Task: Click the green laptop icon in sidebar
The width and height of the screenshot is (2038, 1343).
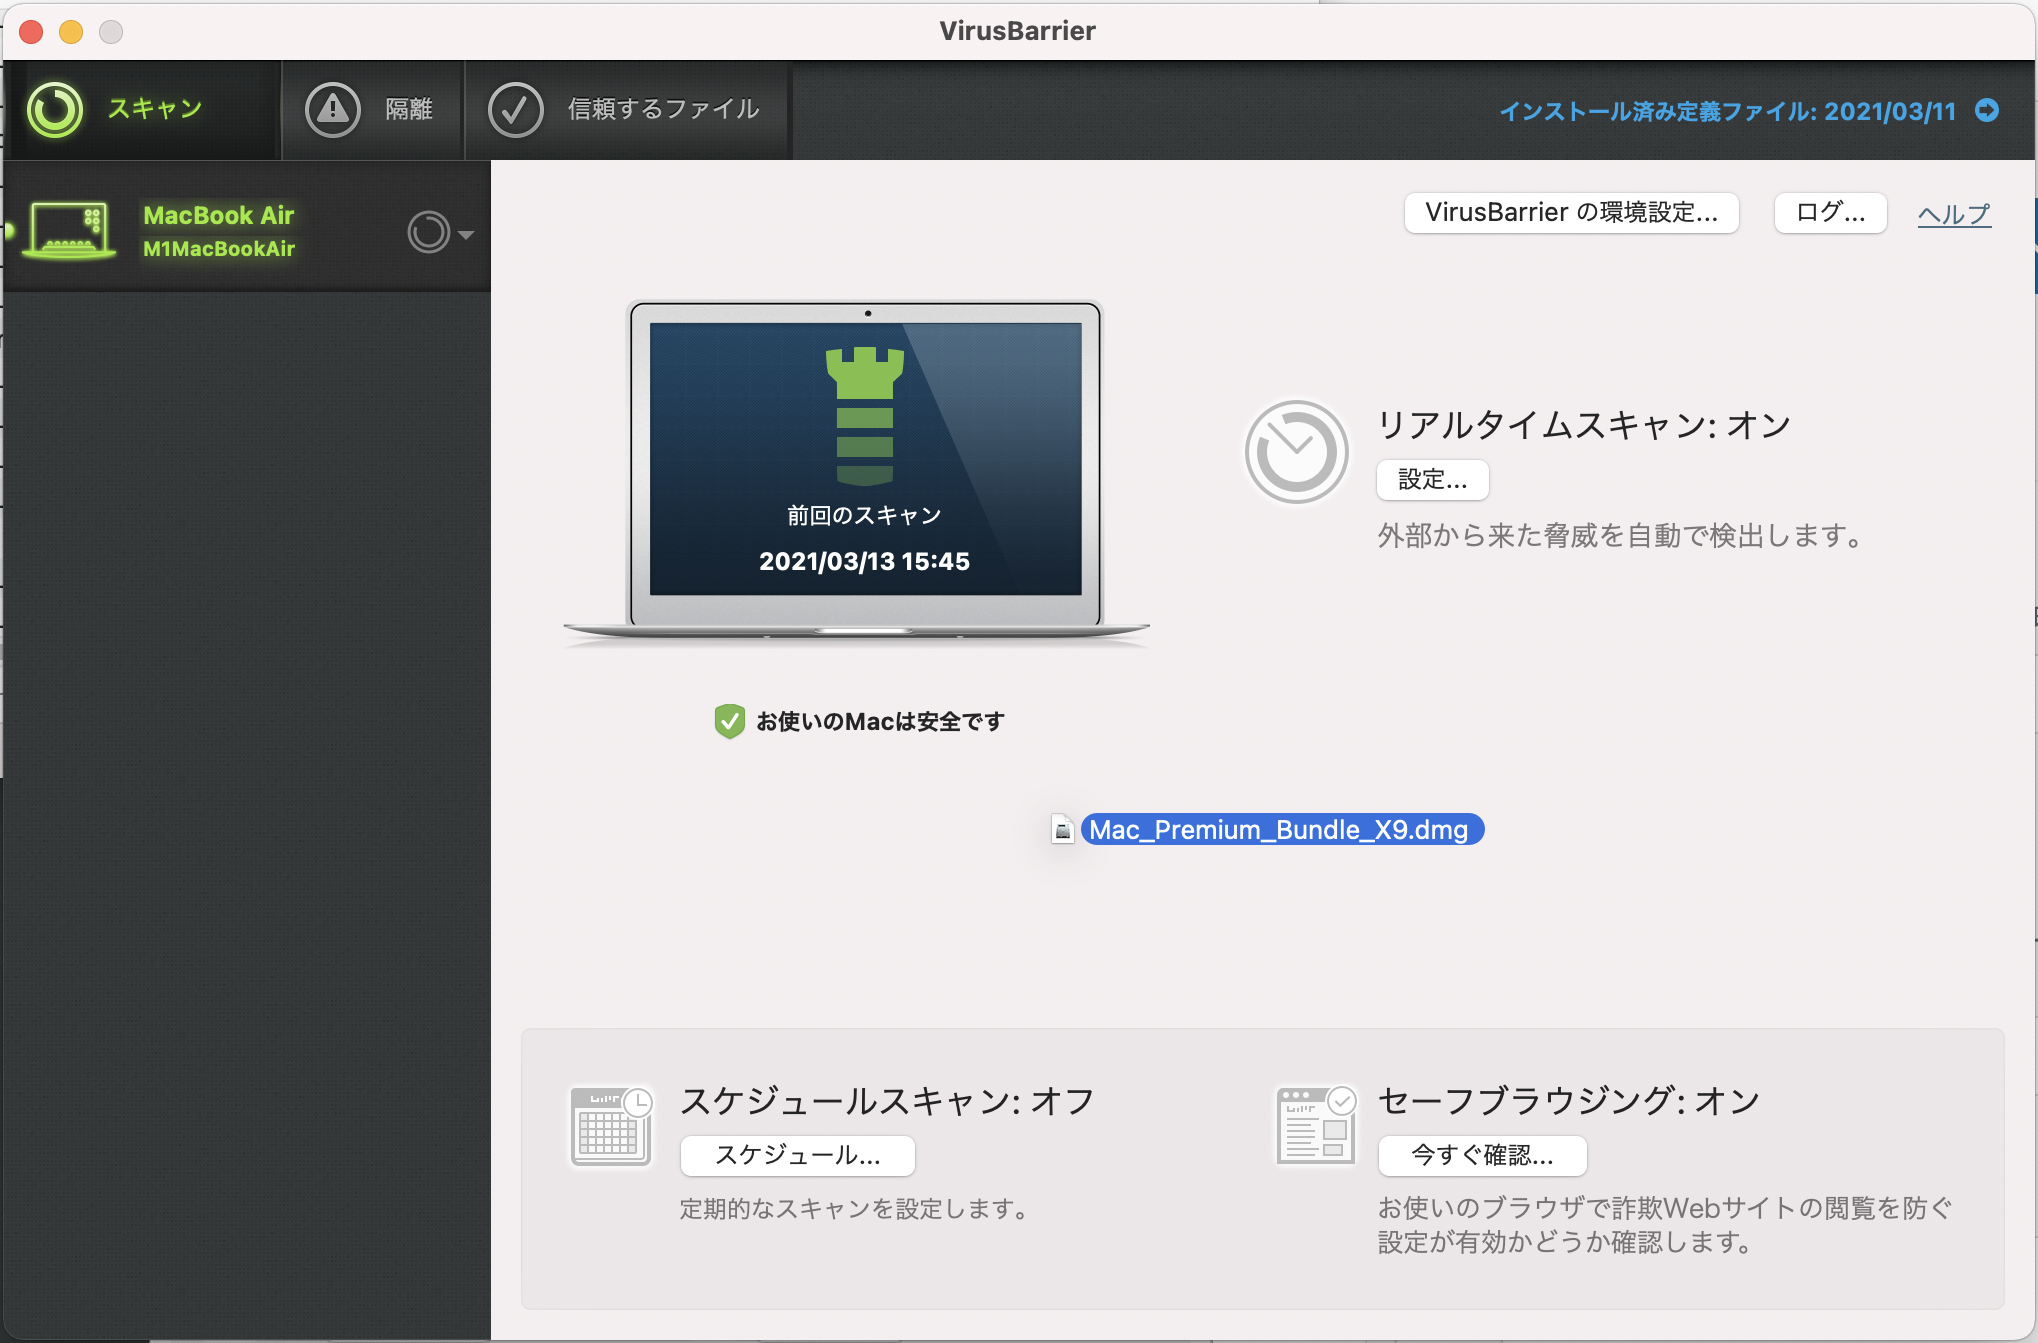Action: 68,230
